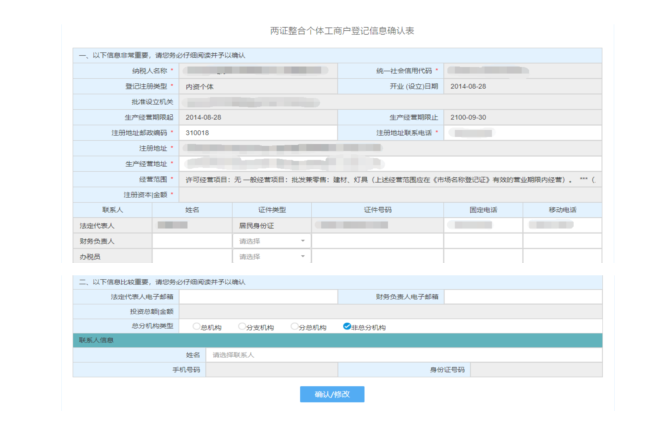Viewport: 658px width, 426px height.
Task: Click the 财务负责人 固定电话 field
Action: [484, 241]
